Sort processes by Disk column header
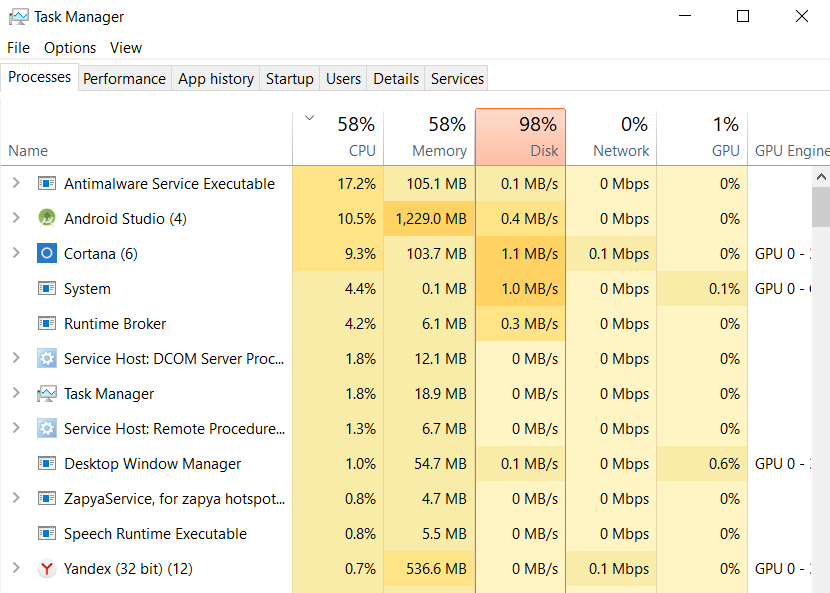The width and height of the screenshot is (830, 593). pos(520,138)
